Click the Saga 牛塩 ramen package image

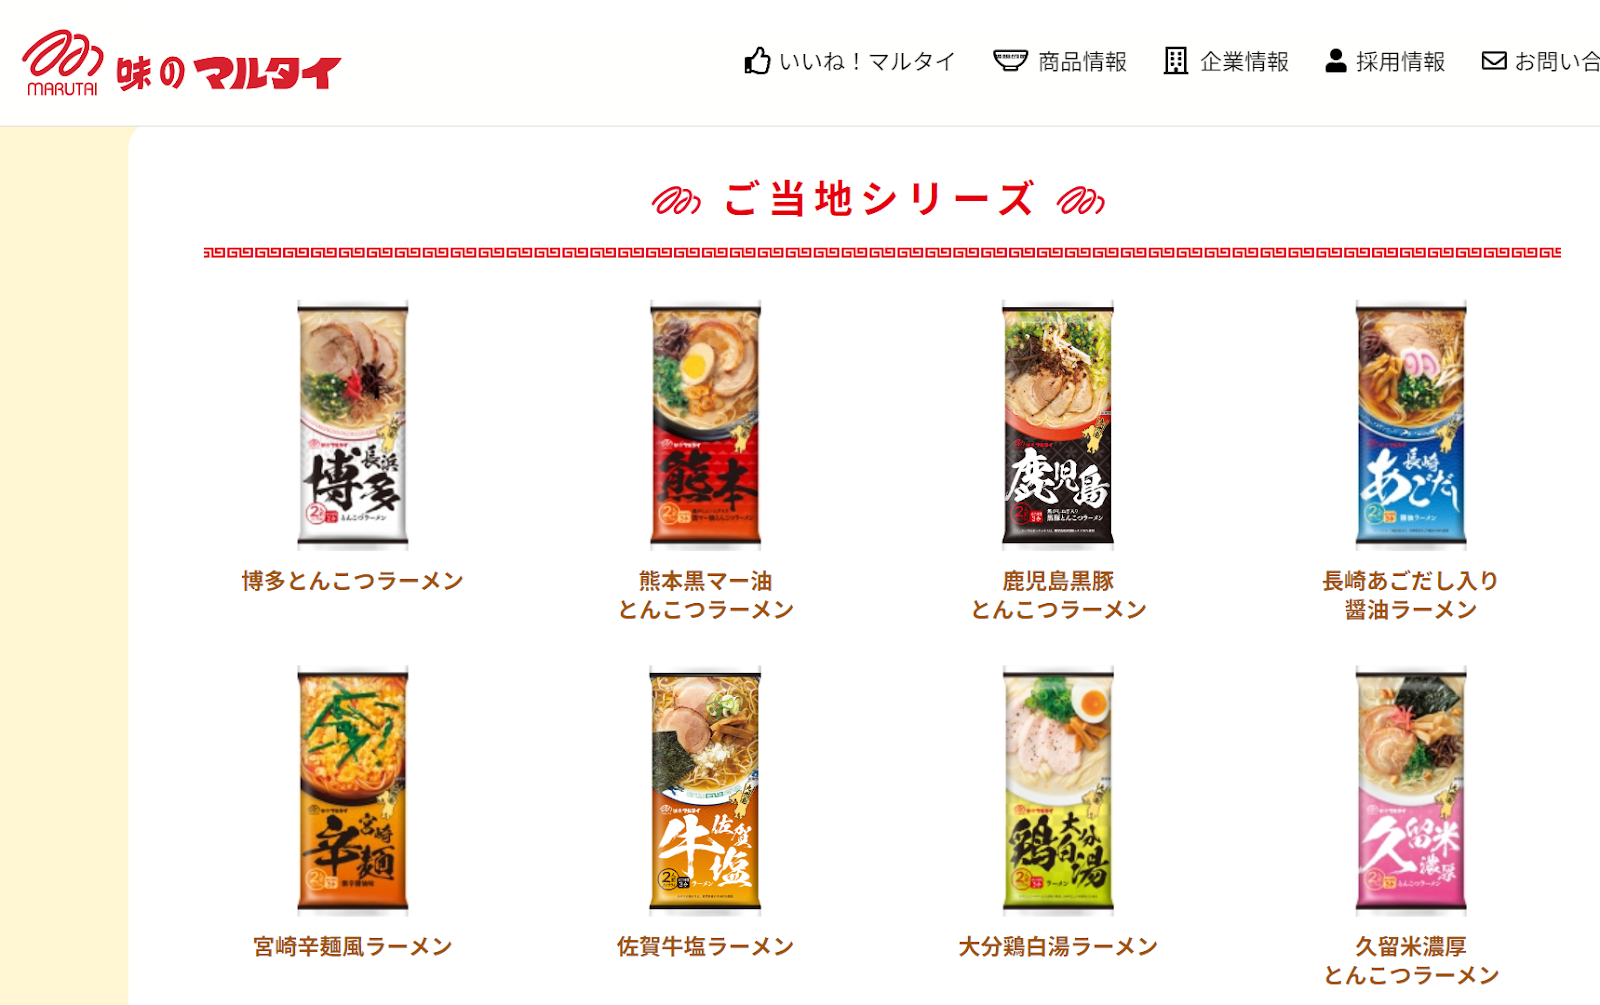pyautogui.click(x=706, y=791)
